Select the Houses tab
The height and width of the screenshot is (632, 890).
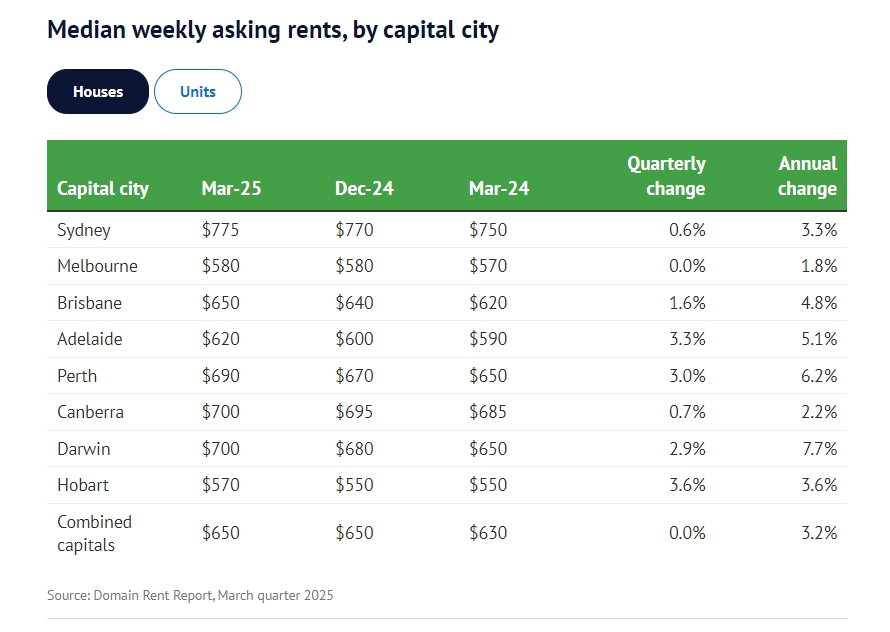coord(98,92)
